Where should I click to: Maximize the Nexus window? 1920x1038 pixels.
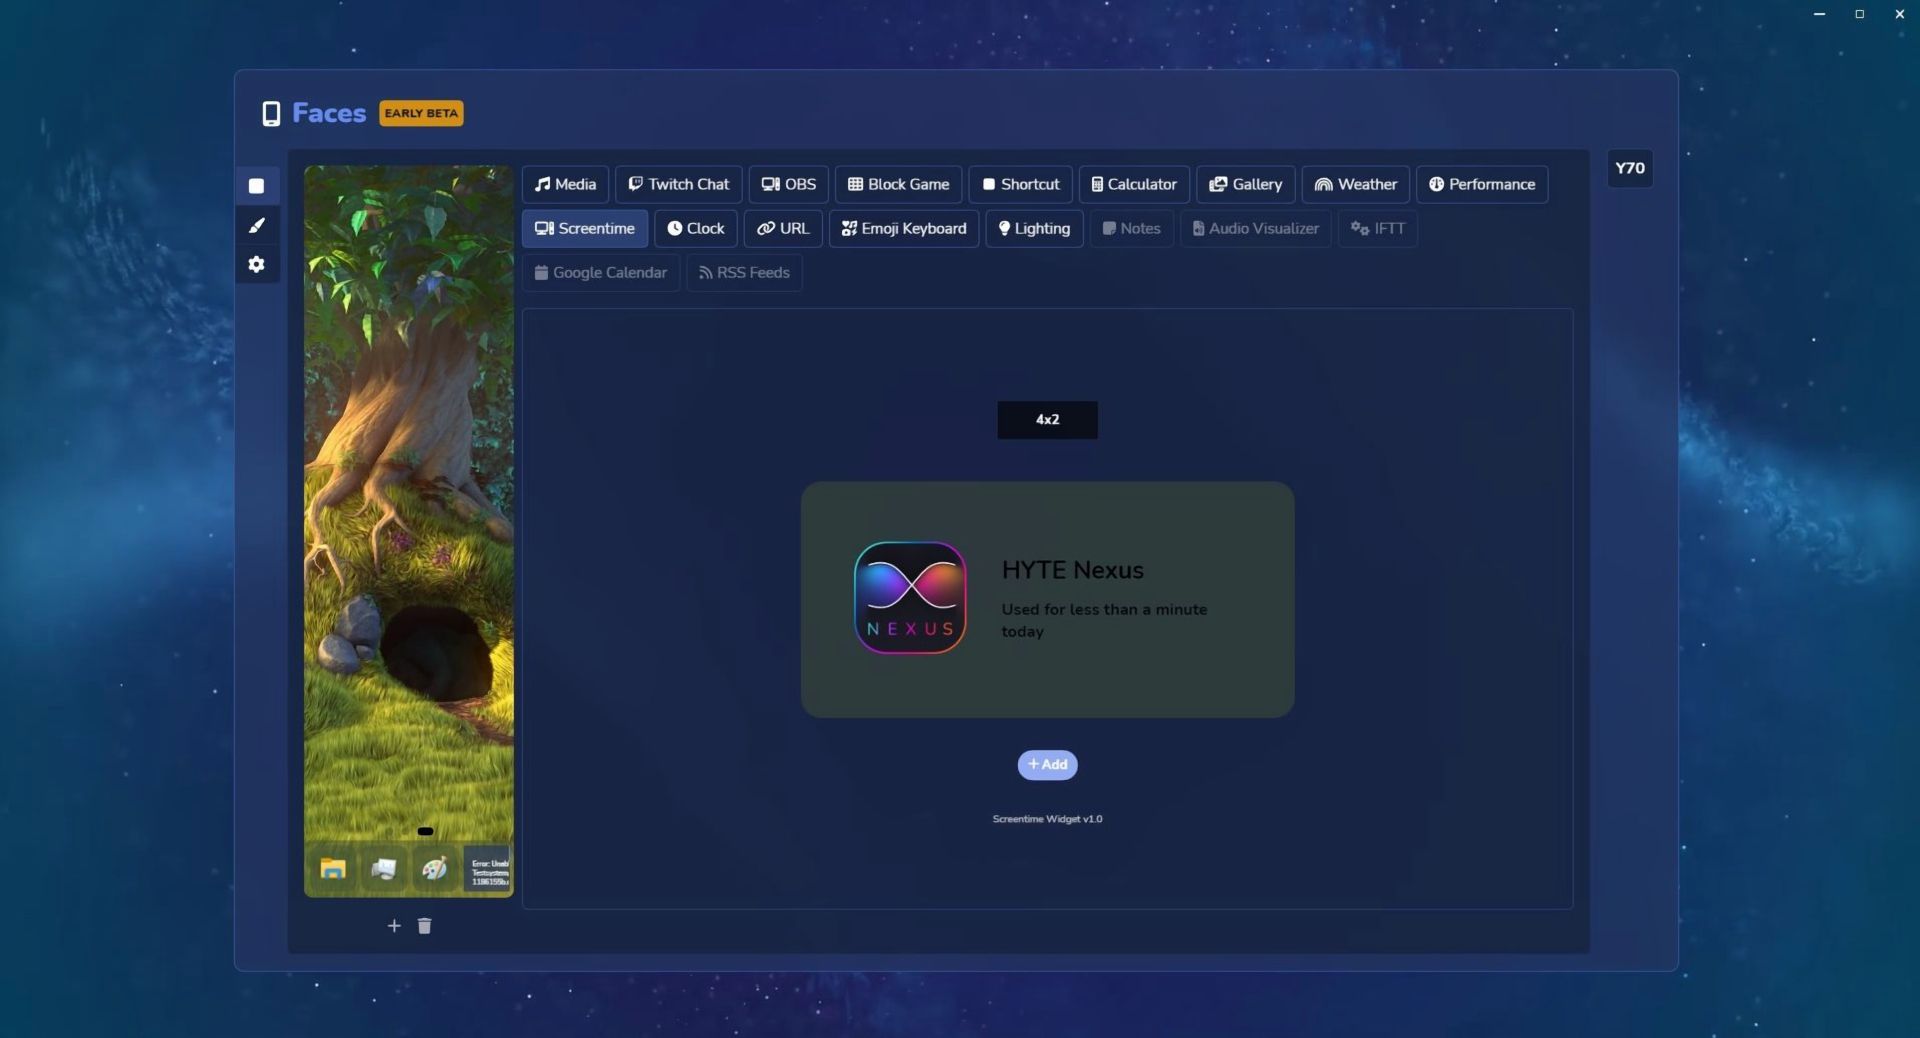click(x=1860, y=14)
